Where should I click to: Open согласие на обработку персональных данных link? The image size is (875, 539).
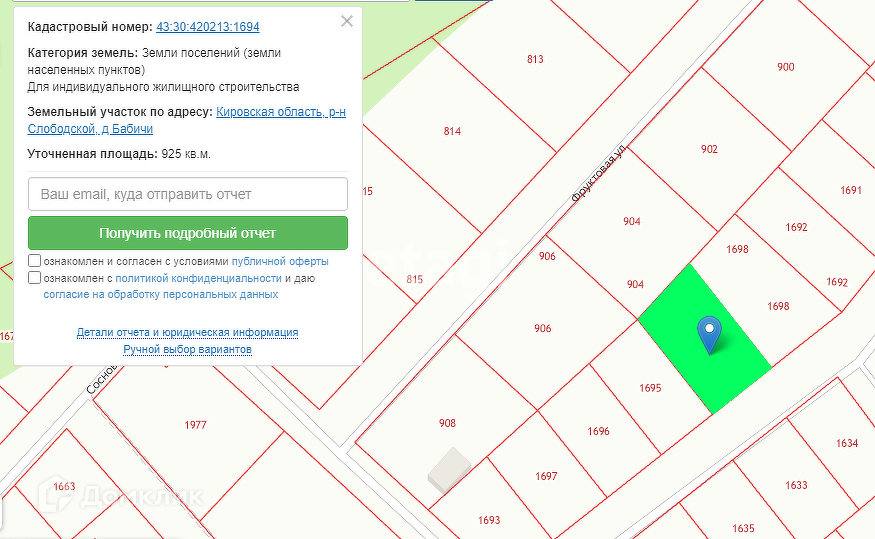click(161, 294)
